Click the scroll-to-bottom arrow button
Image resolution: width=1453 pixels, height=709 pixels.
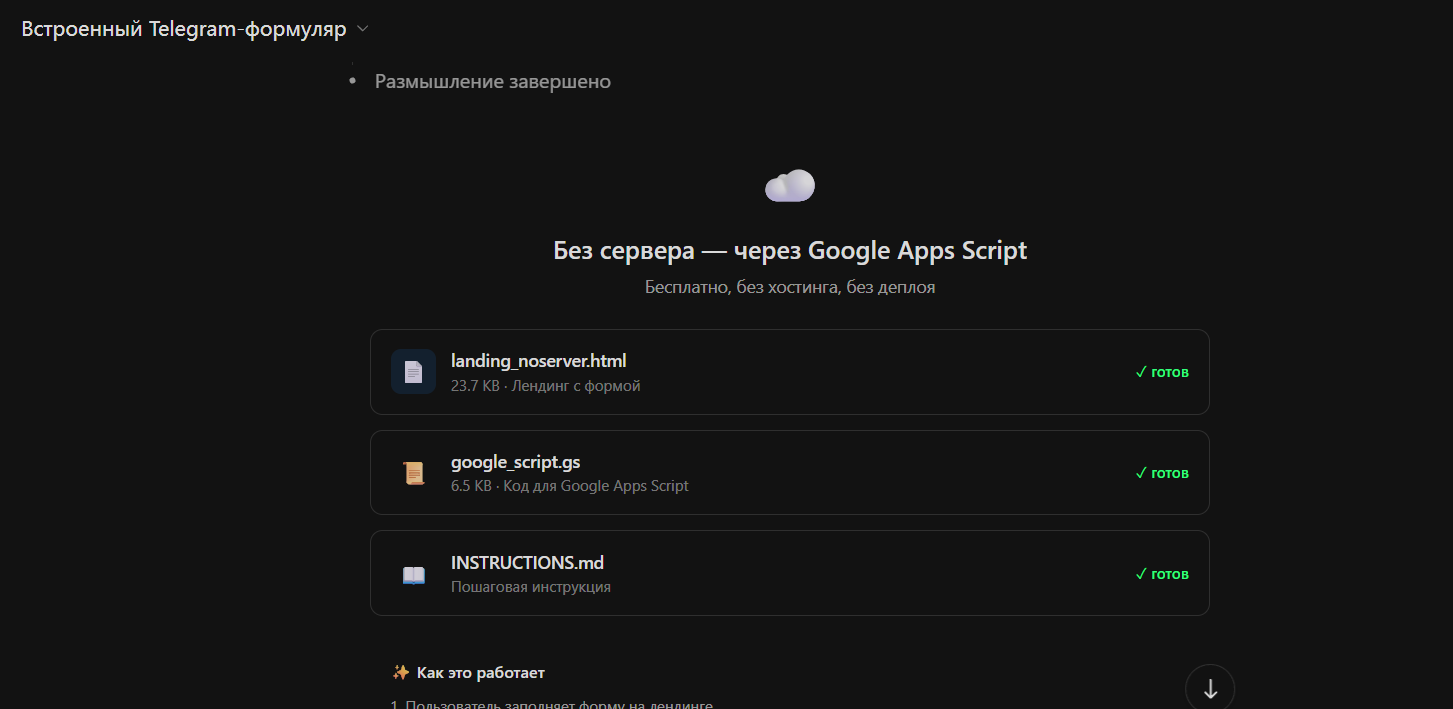1210,688
